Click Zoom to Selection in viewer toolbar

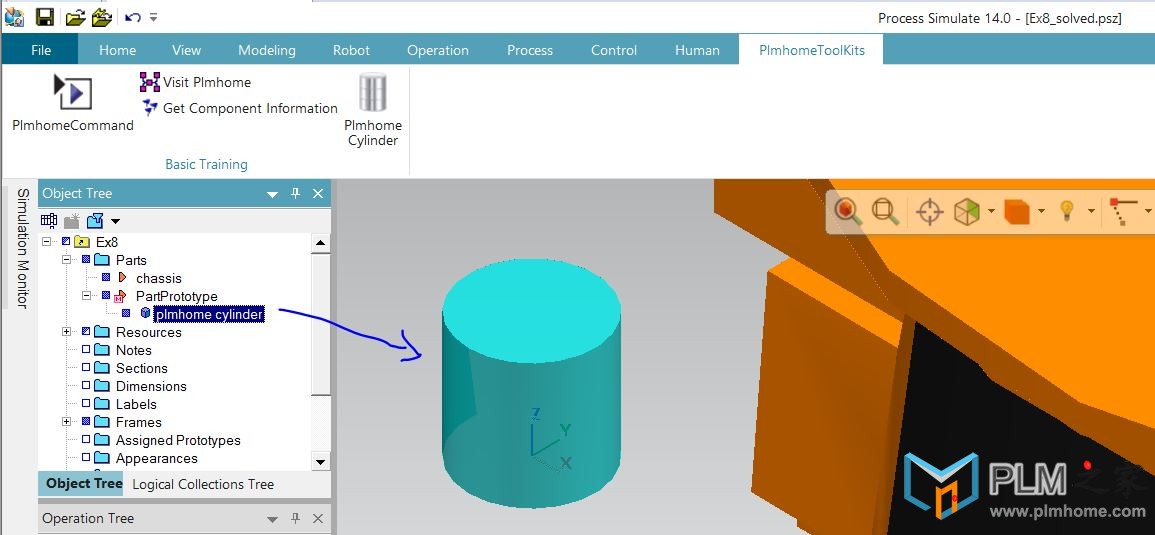[849, 211]
